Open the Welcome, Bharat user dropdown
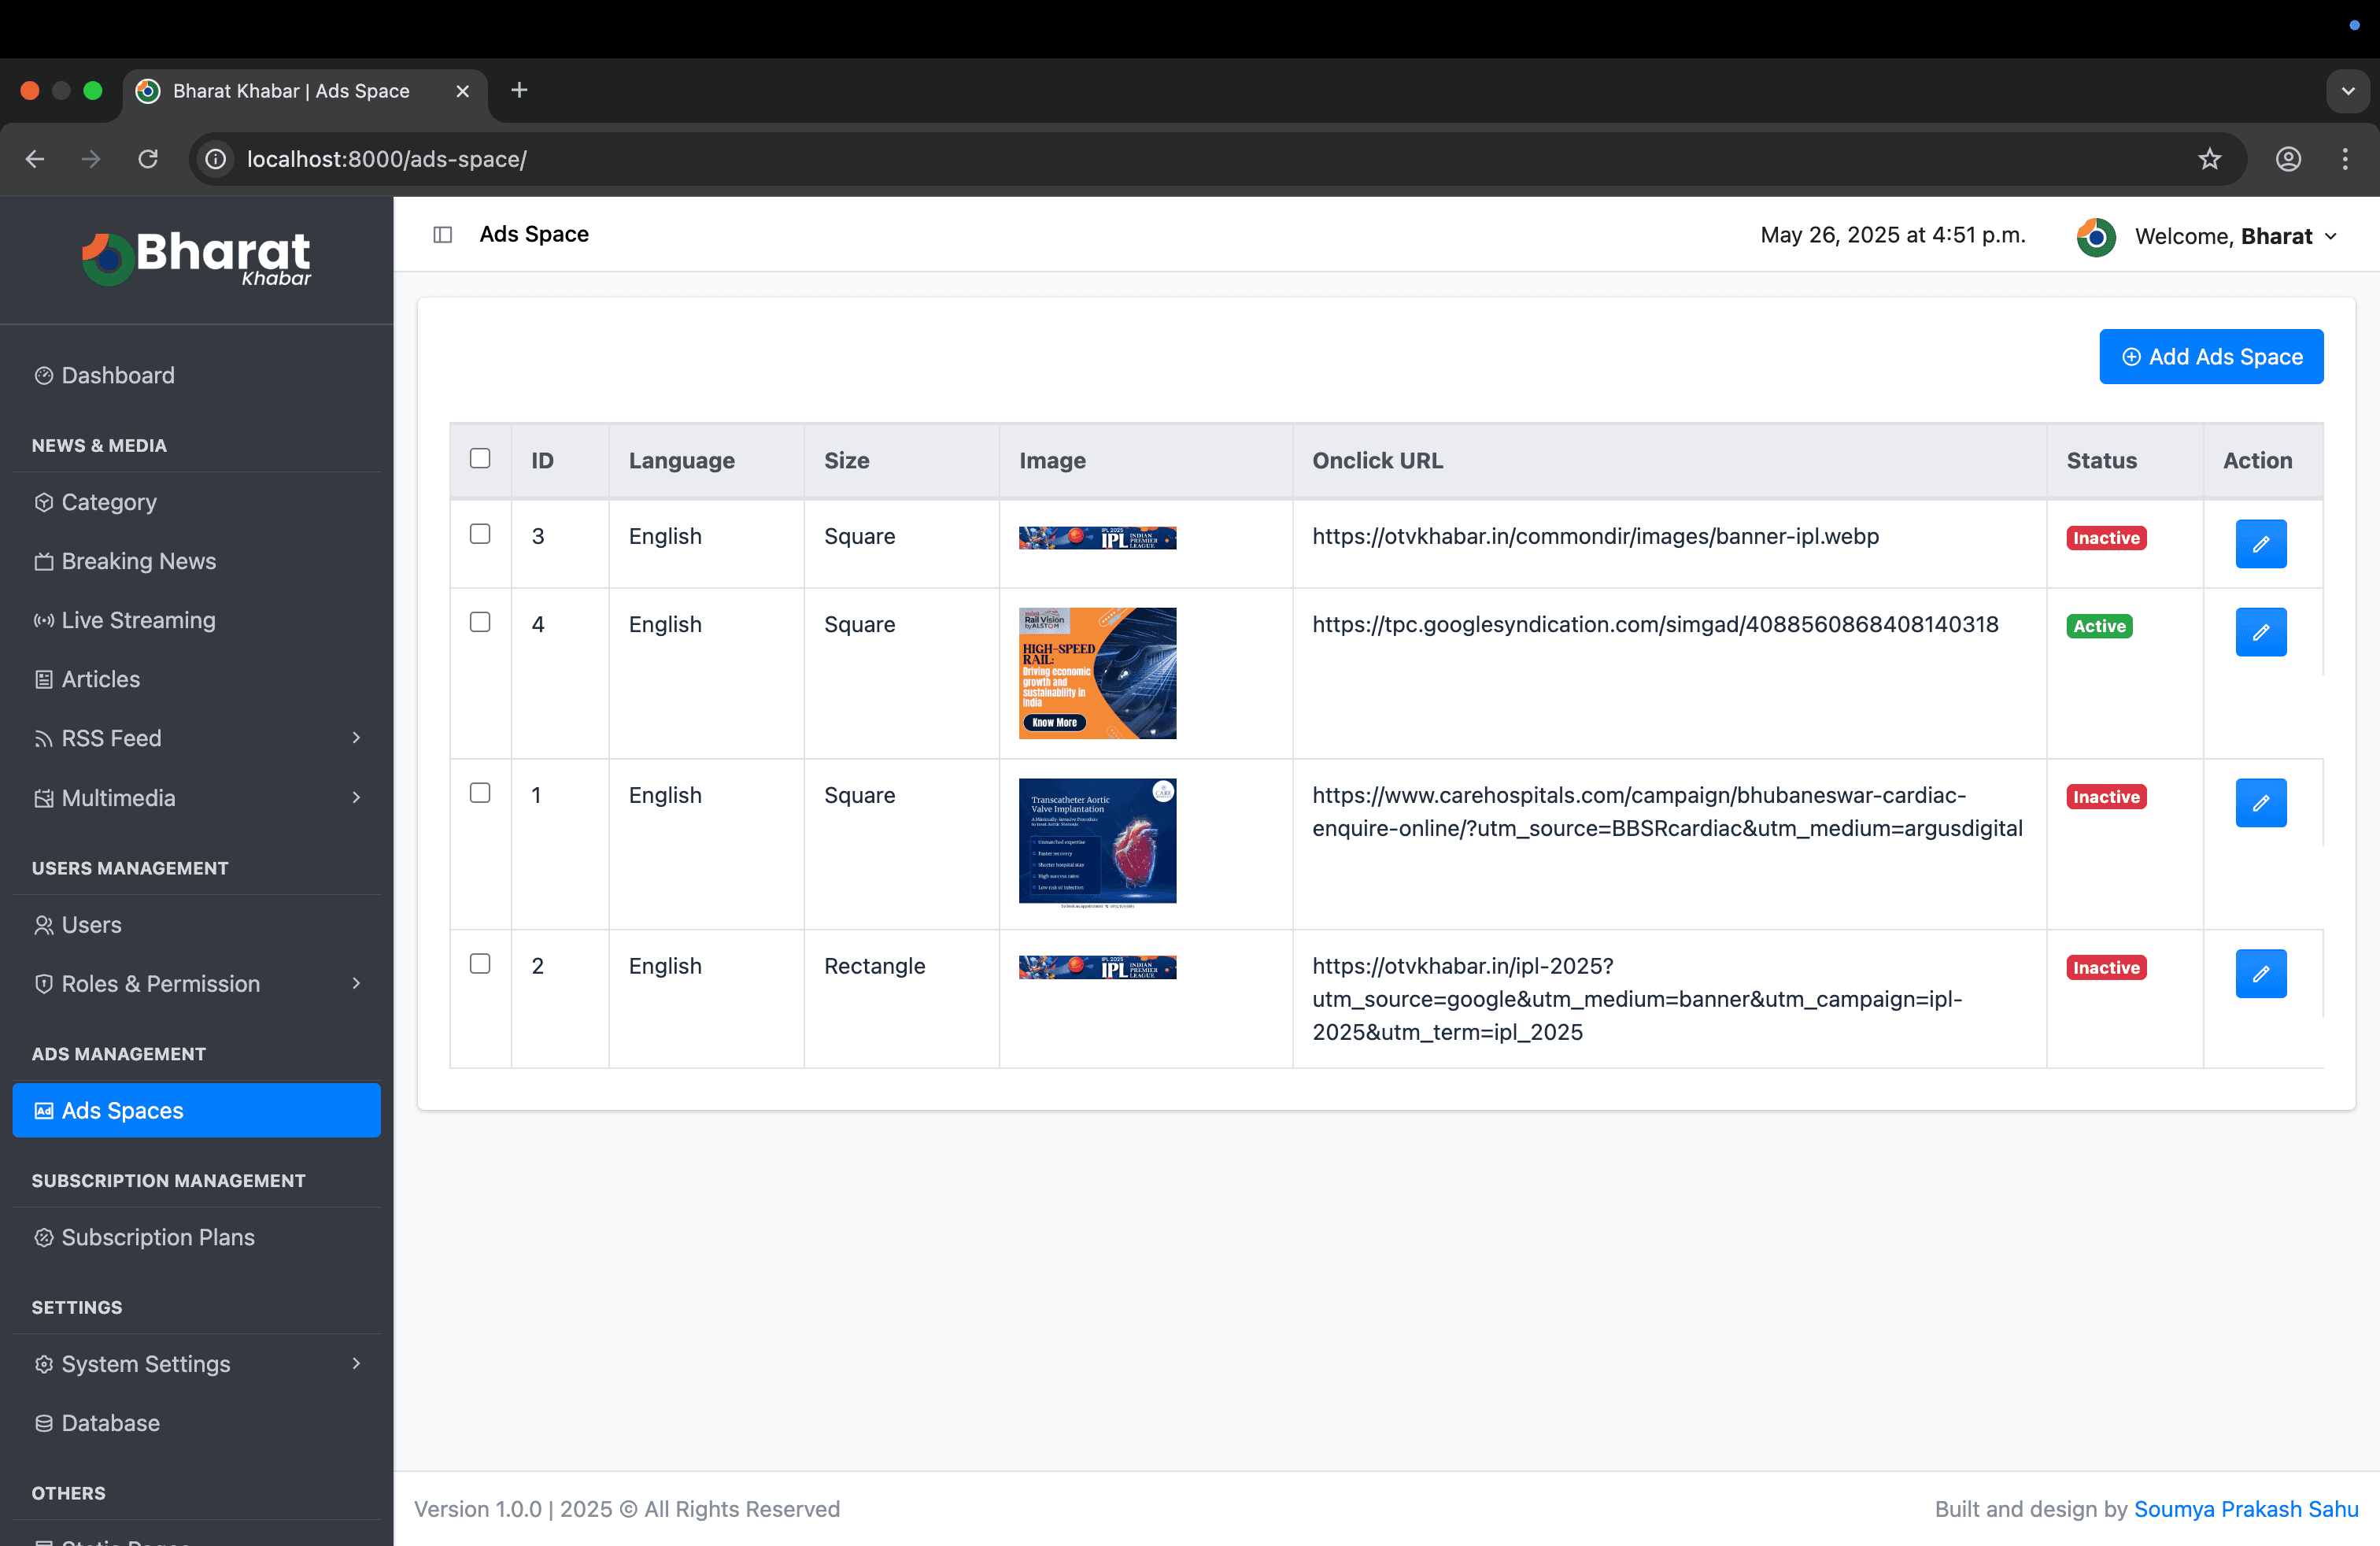Screen dimensions: 2380x1546 point(2235,237)
